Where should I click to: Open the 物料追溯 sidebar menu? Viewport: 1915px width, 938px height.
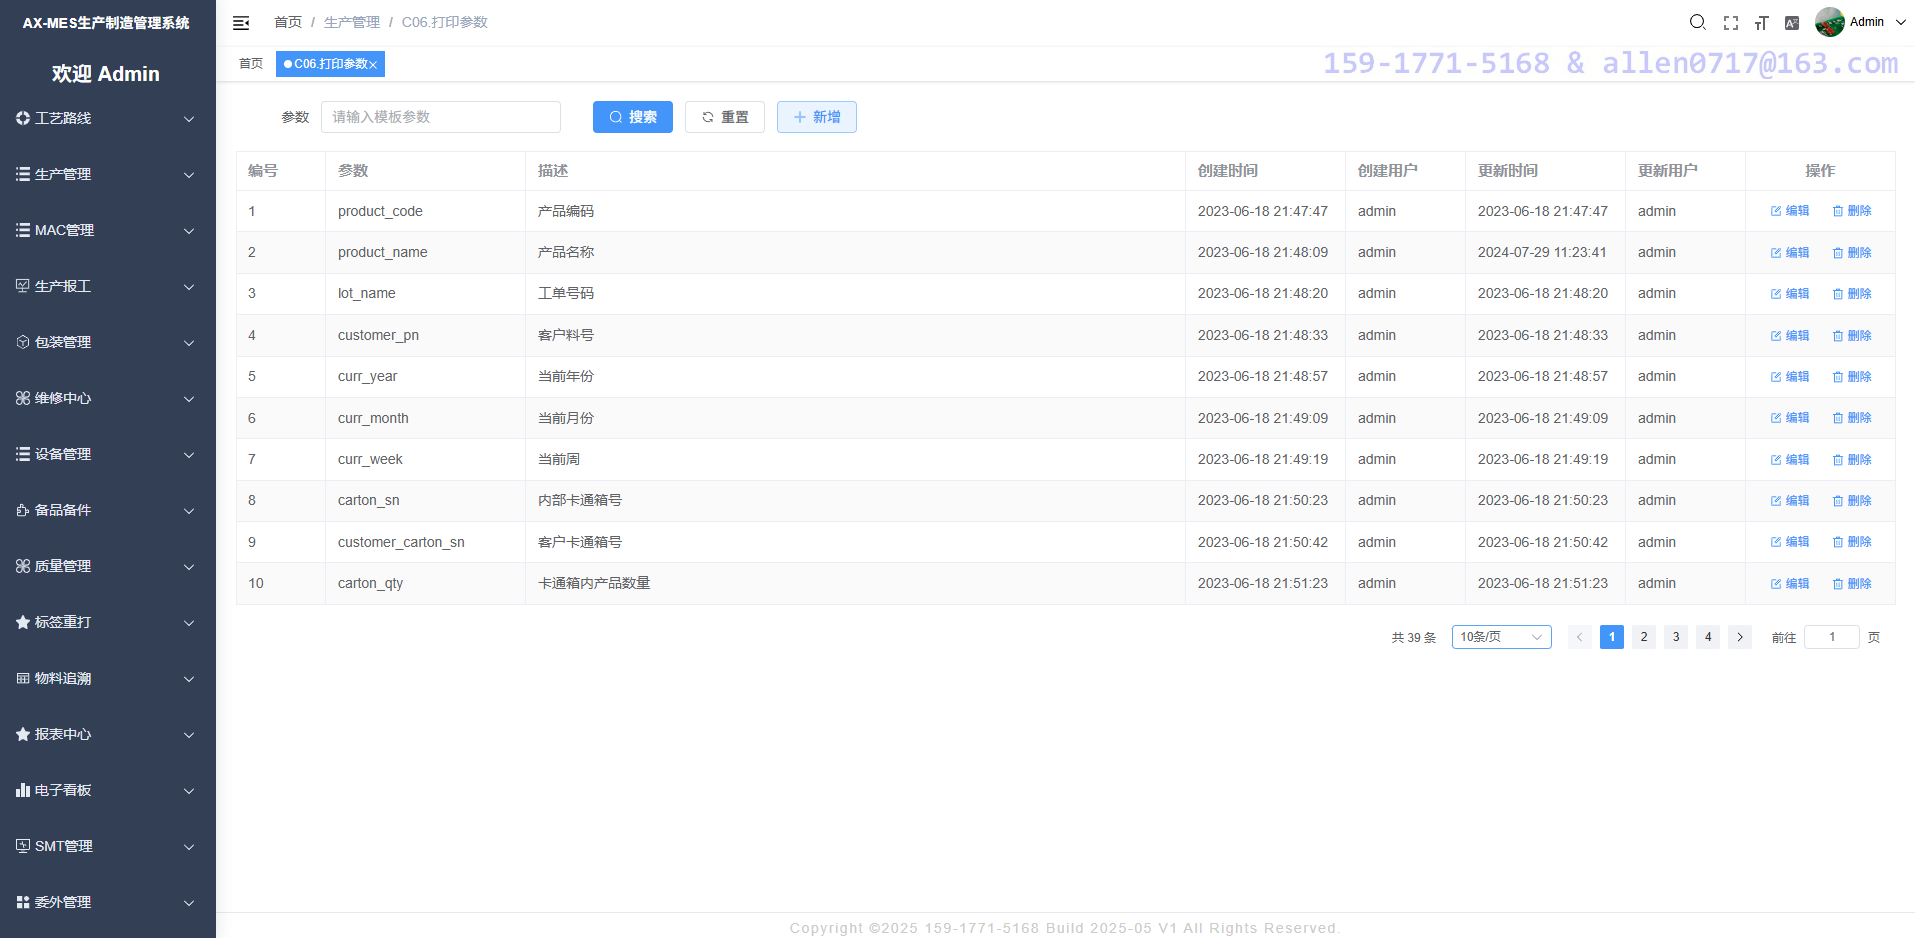[108, 678]
